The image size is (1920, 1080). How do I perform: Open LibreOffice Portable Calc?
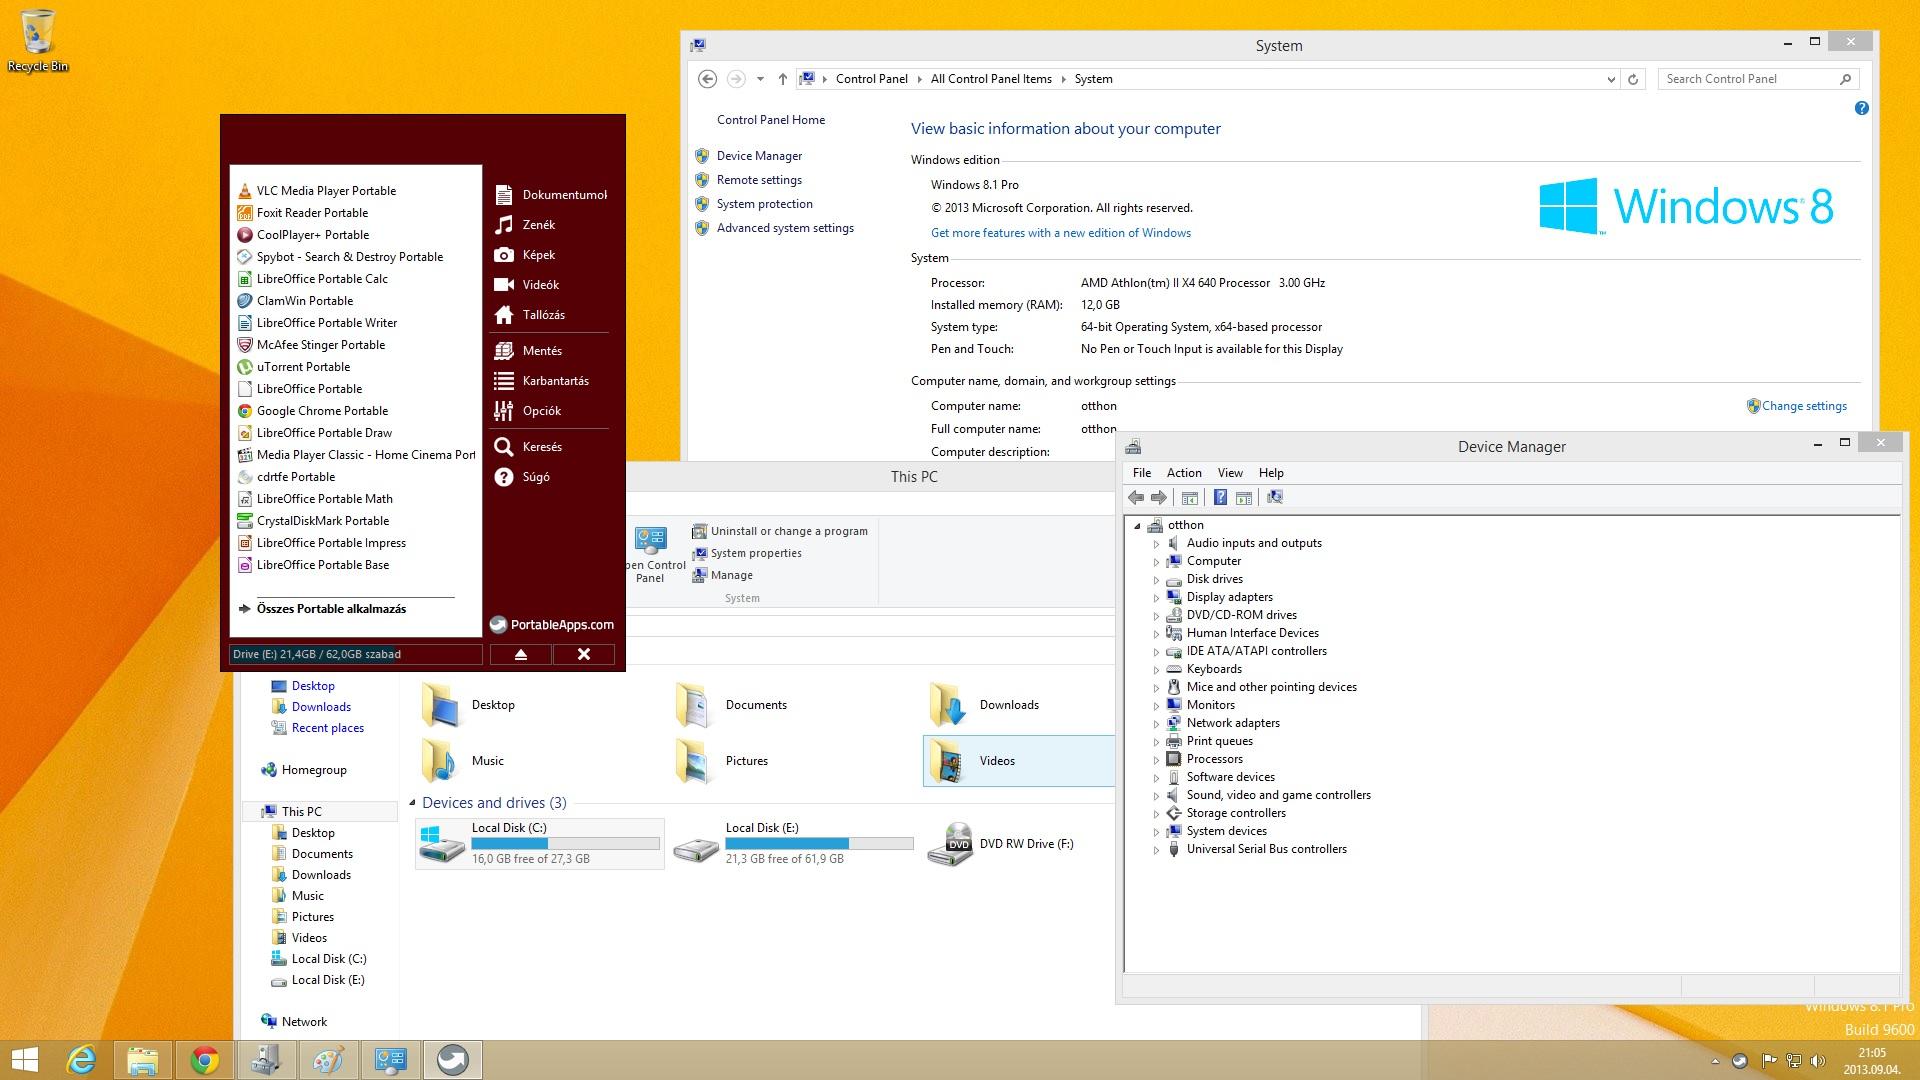pyautogui.click(x=312, y=279)
